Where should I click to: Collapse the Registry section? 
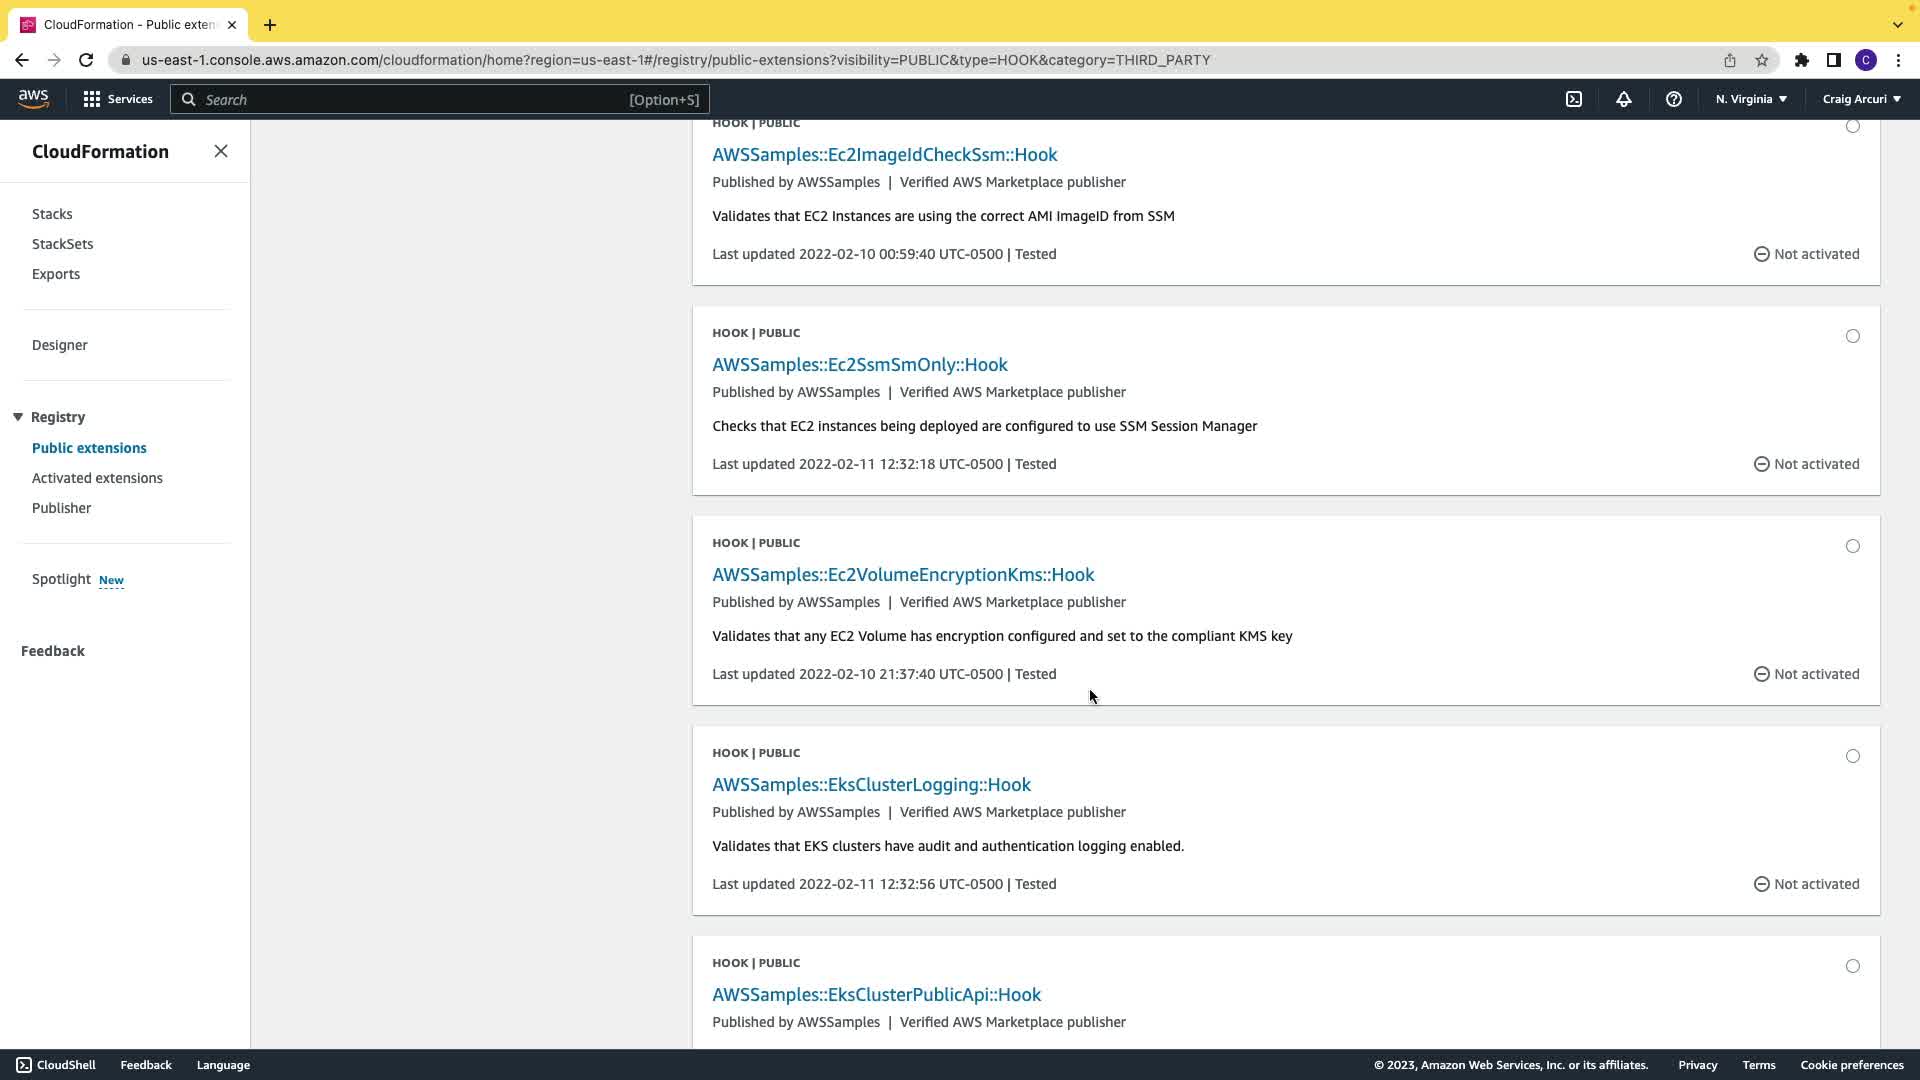point(18,417)
